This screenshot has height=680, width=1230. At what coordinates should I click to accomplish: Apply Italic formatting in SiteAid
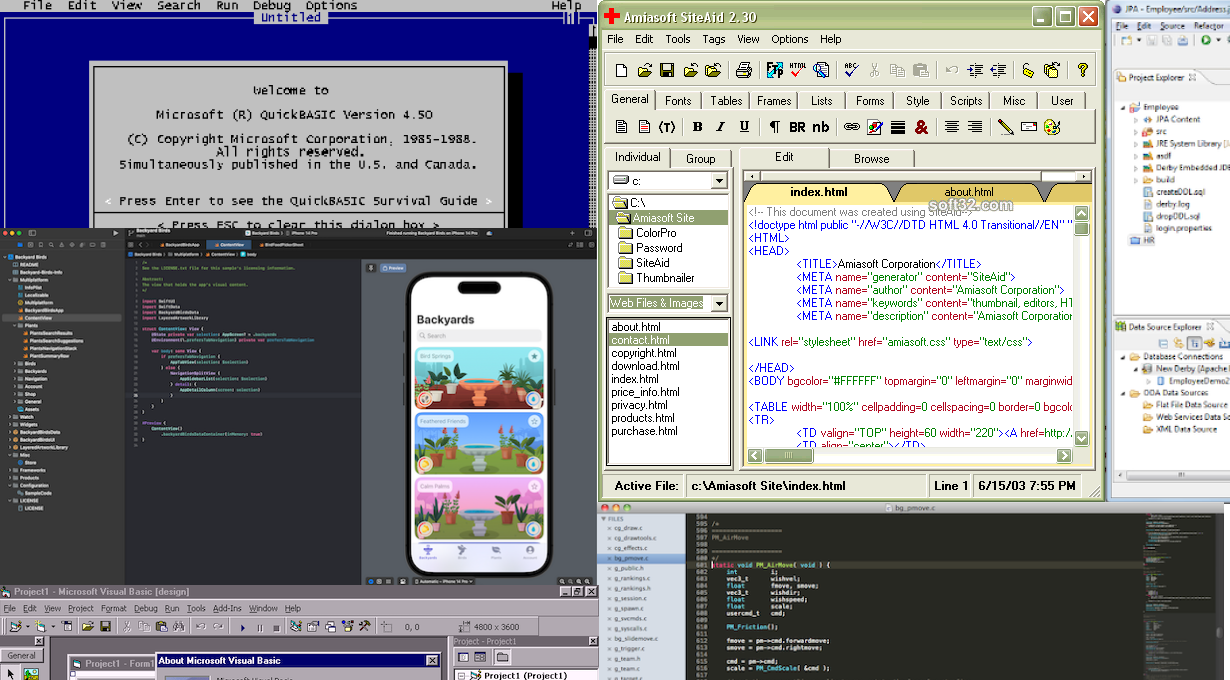pos(720,127)
